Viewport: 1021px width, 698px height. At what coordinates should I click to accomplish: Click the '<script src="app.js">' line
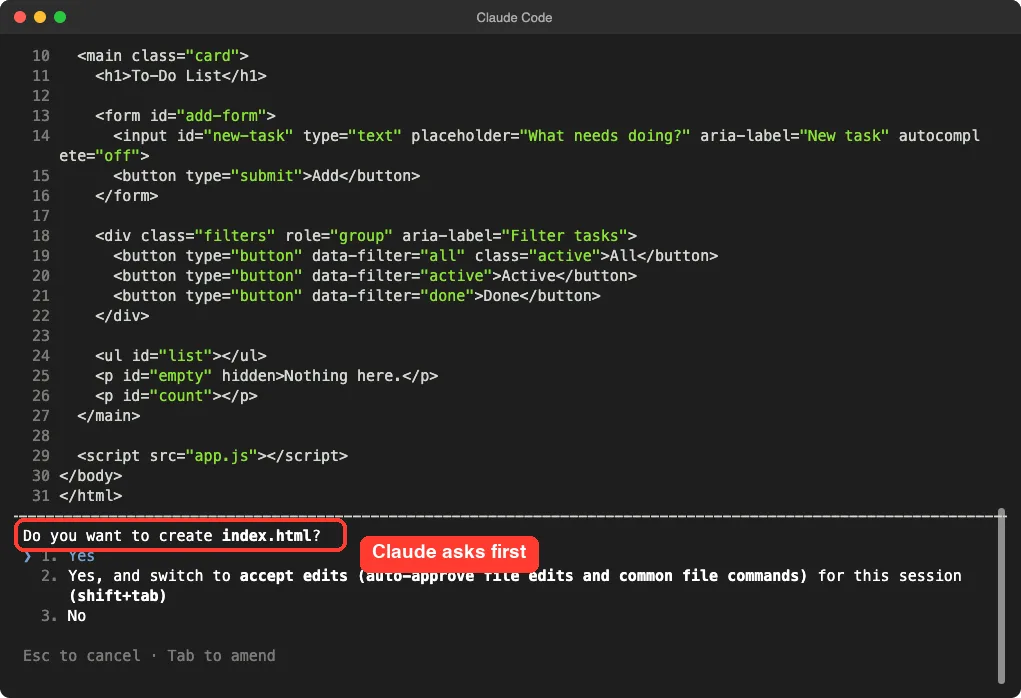pos(212,456)
